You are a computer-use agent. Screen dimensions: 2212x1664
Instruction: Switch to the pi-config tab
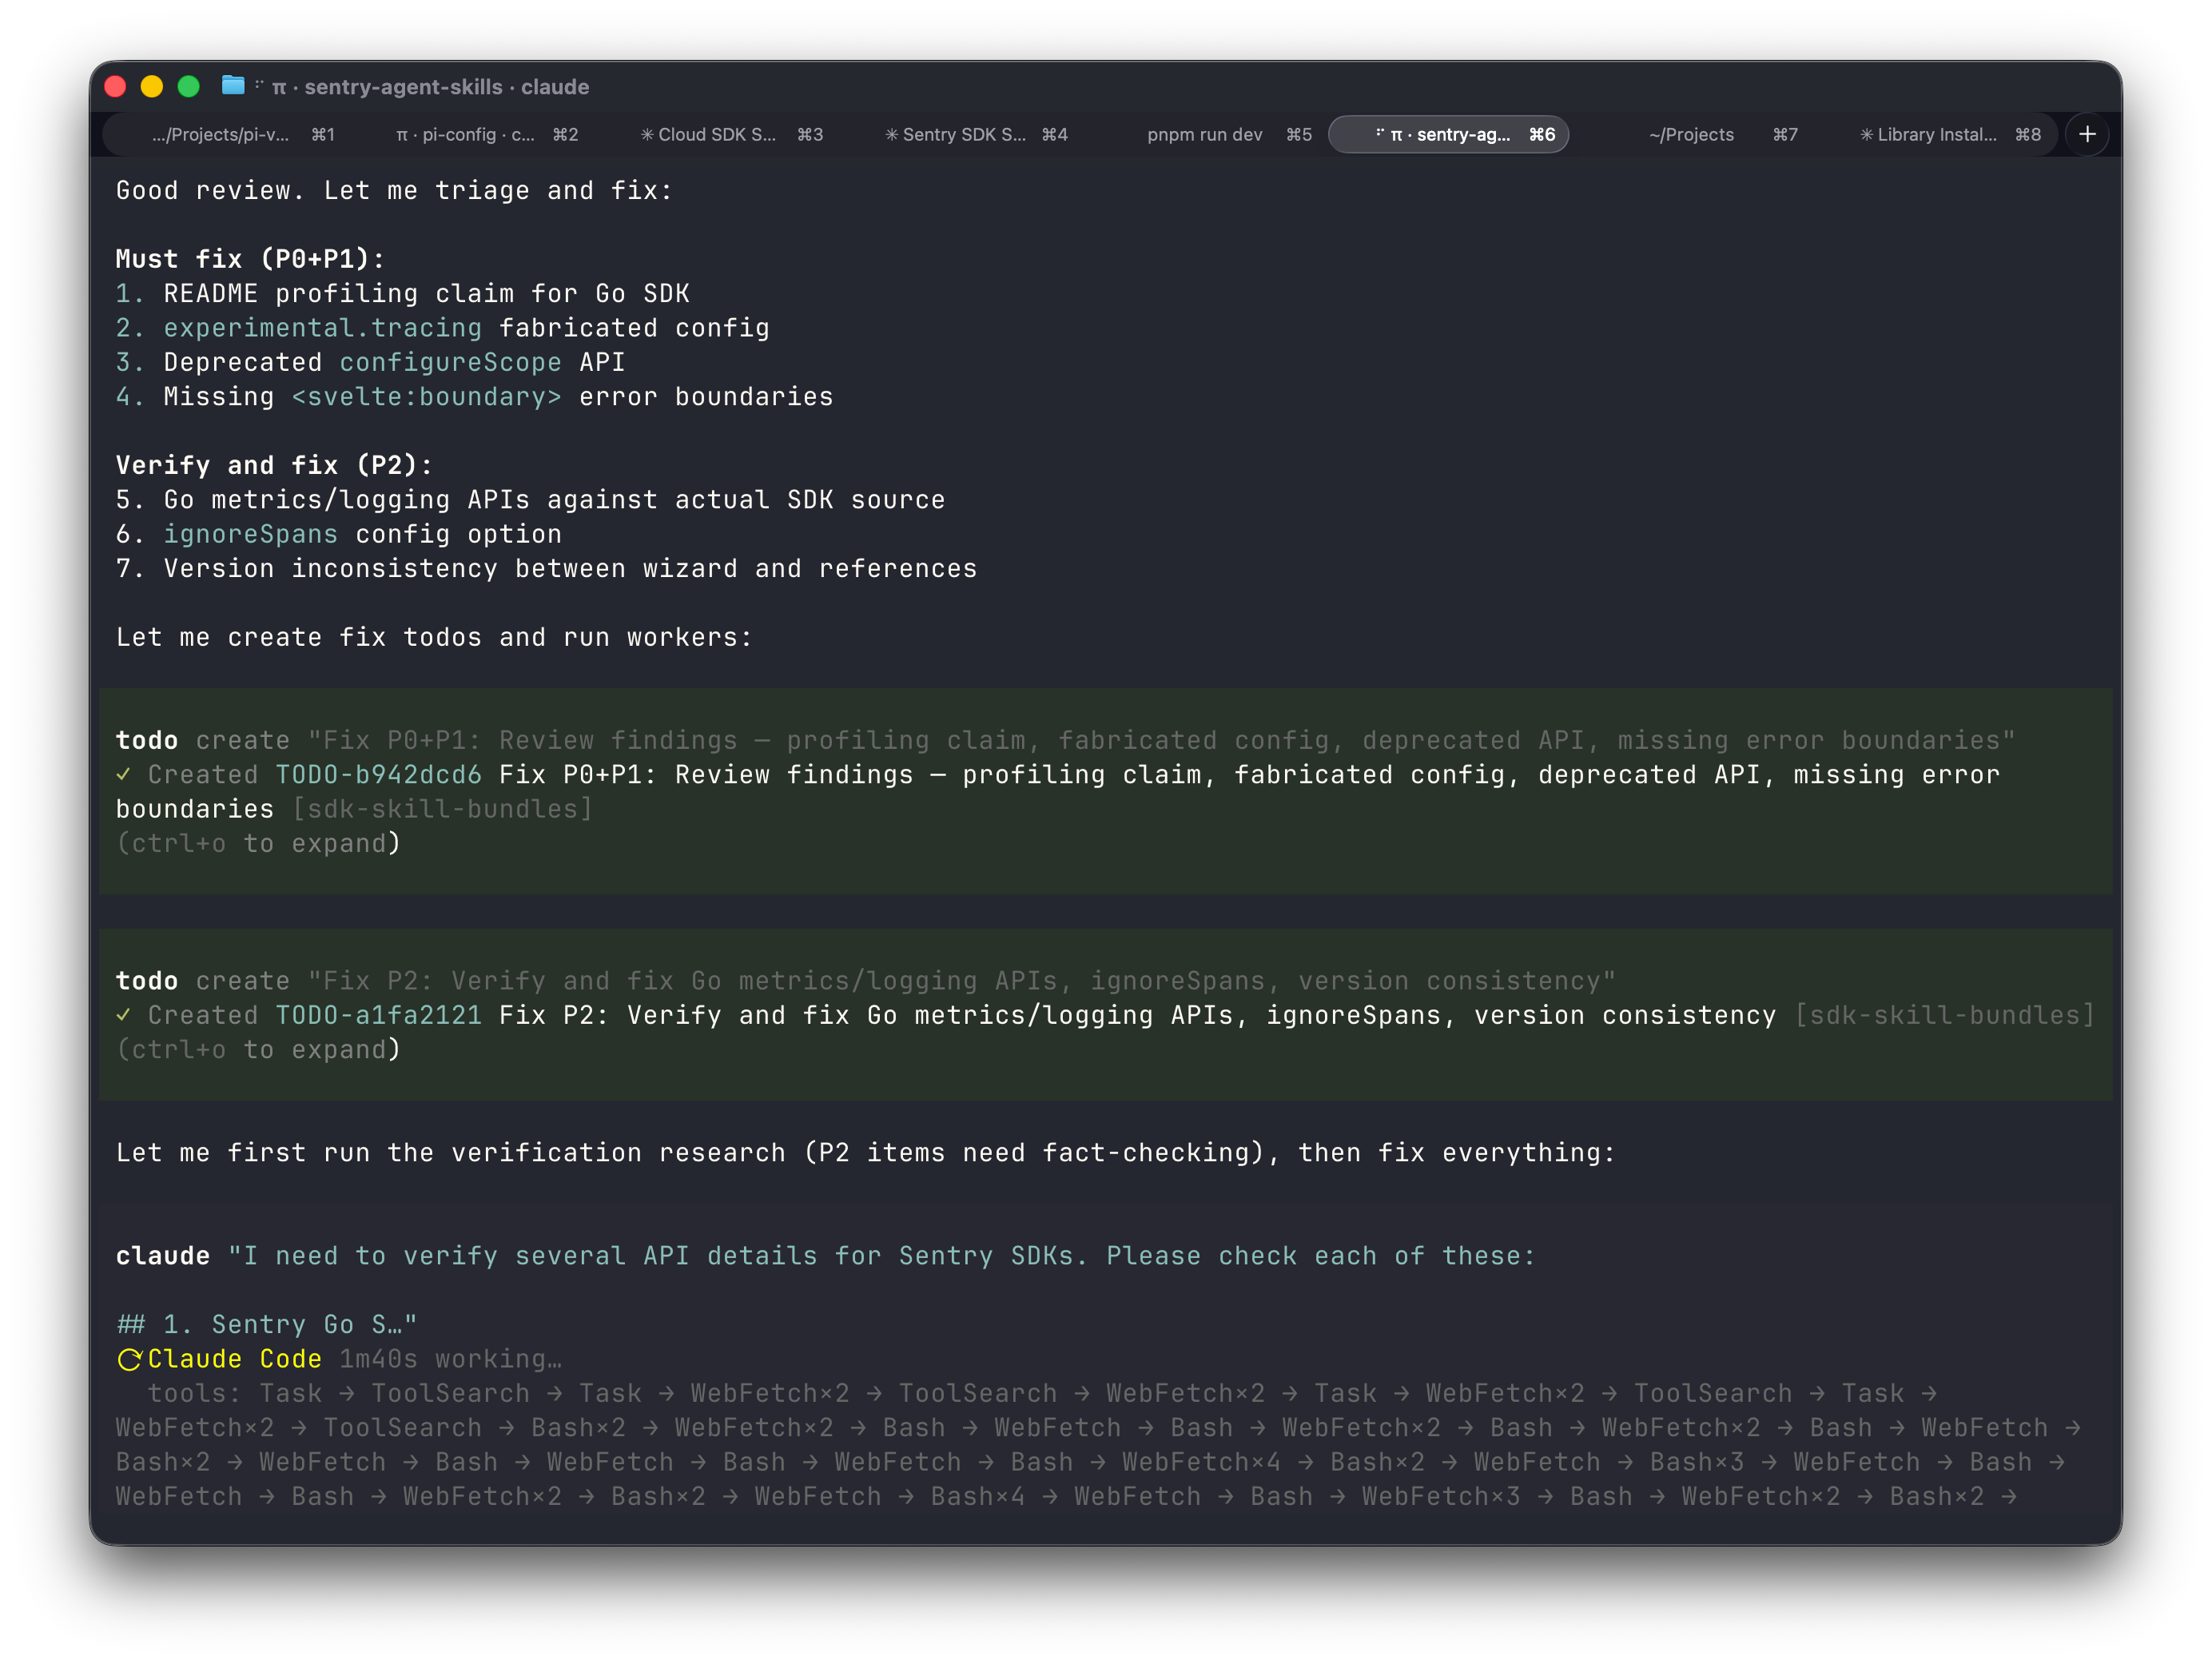(x=465, y=134)
